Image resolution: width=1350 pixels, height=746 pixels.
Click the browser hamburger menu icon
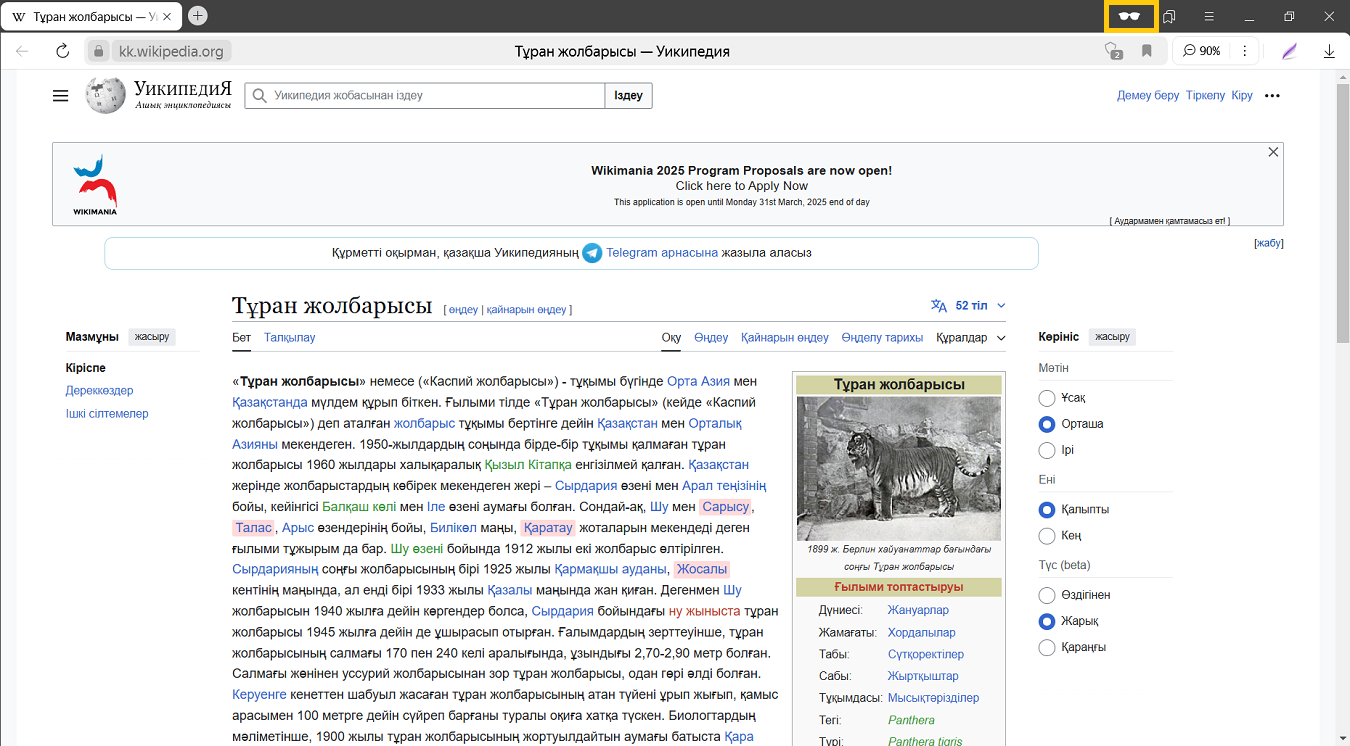pyautogui.click(x=1209, y=16)
